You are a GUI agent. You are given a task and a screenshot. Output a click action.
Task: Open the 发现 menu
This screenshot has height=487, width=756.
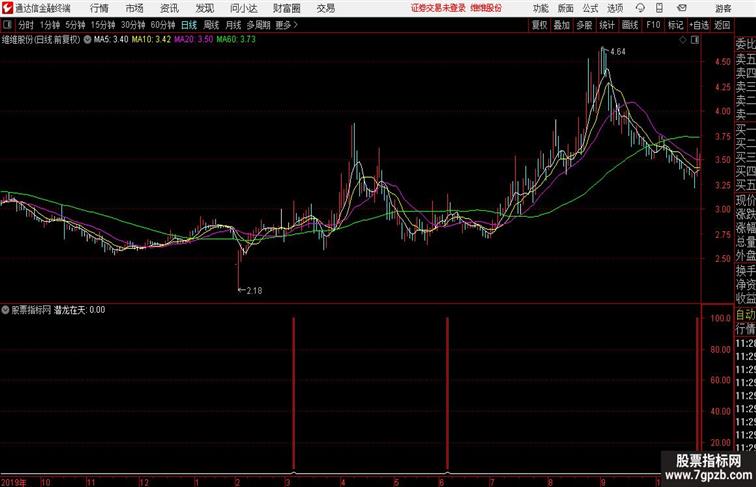pyautogui.click(x=204, y=8)
